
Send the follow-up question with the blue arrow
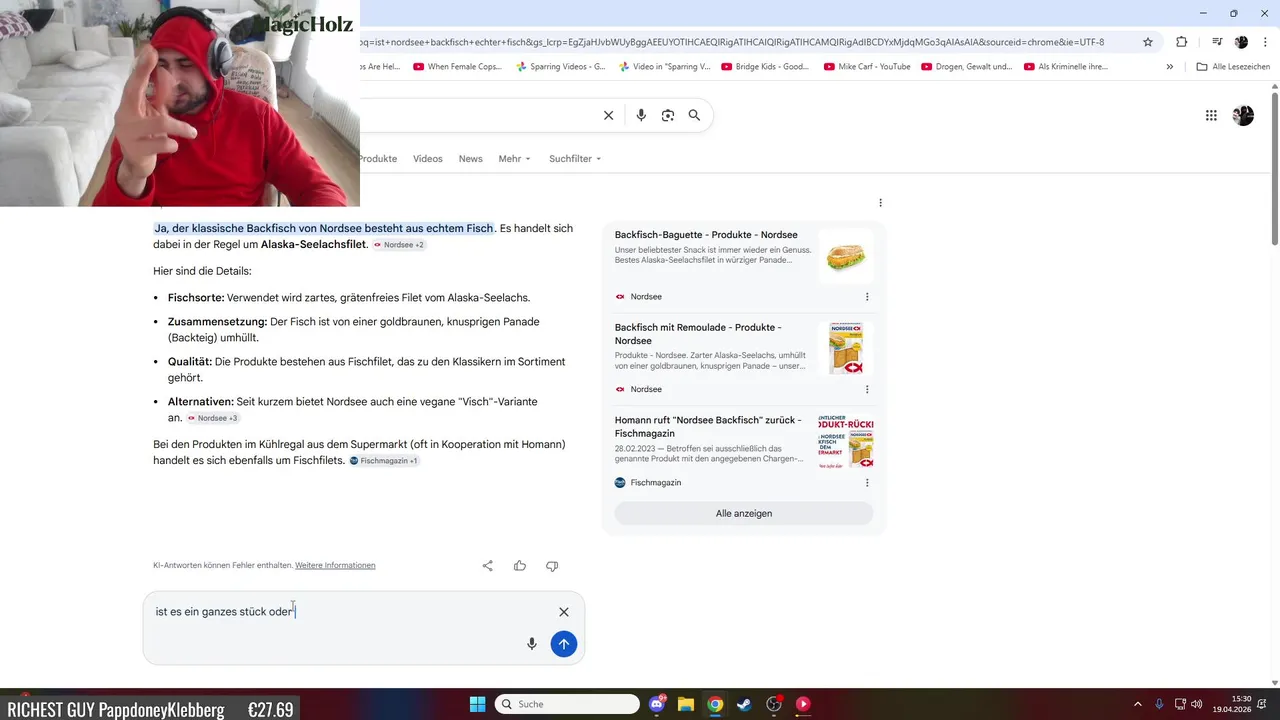point(564,644)
